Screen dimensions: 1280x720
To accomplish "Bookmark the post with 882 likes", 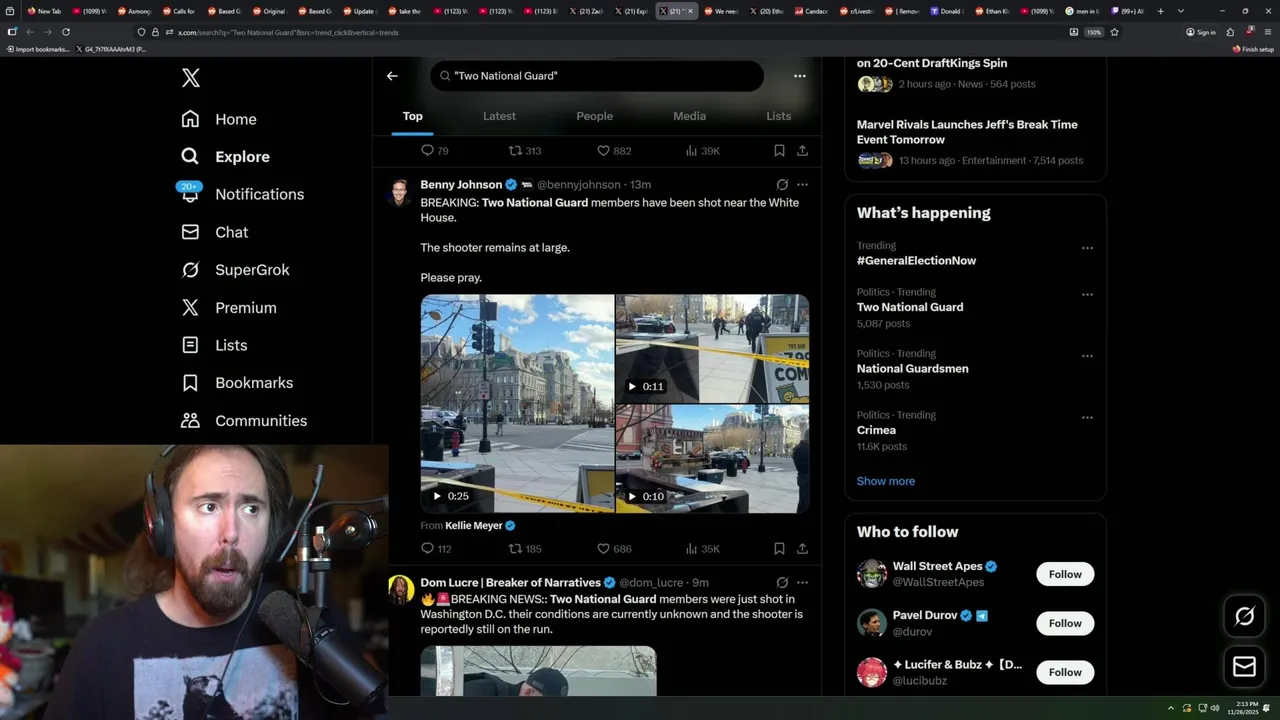I will click(779, 151).
